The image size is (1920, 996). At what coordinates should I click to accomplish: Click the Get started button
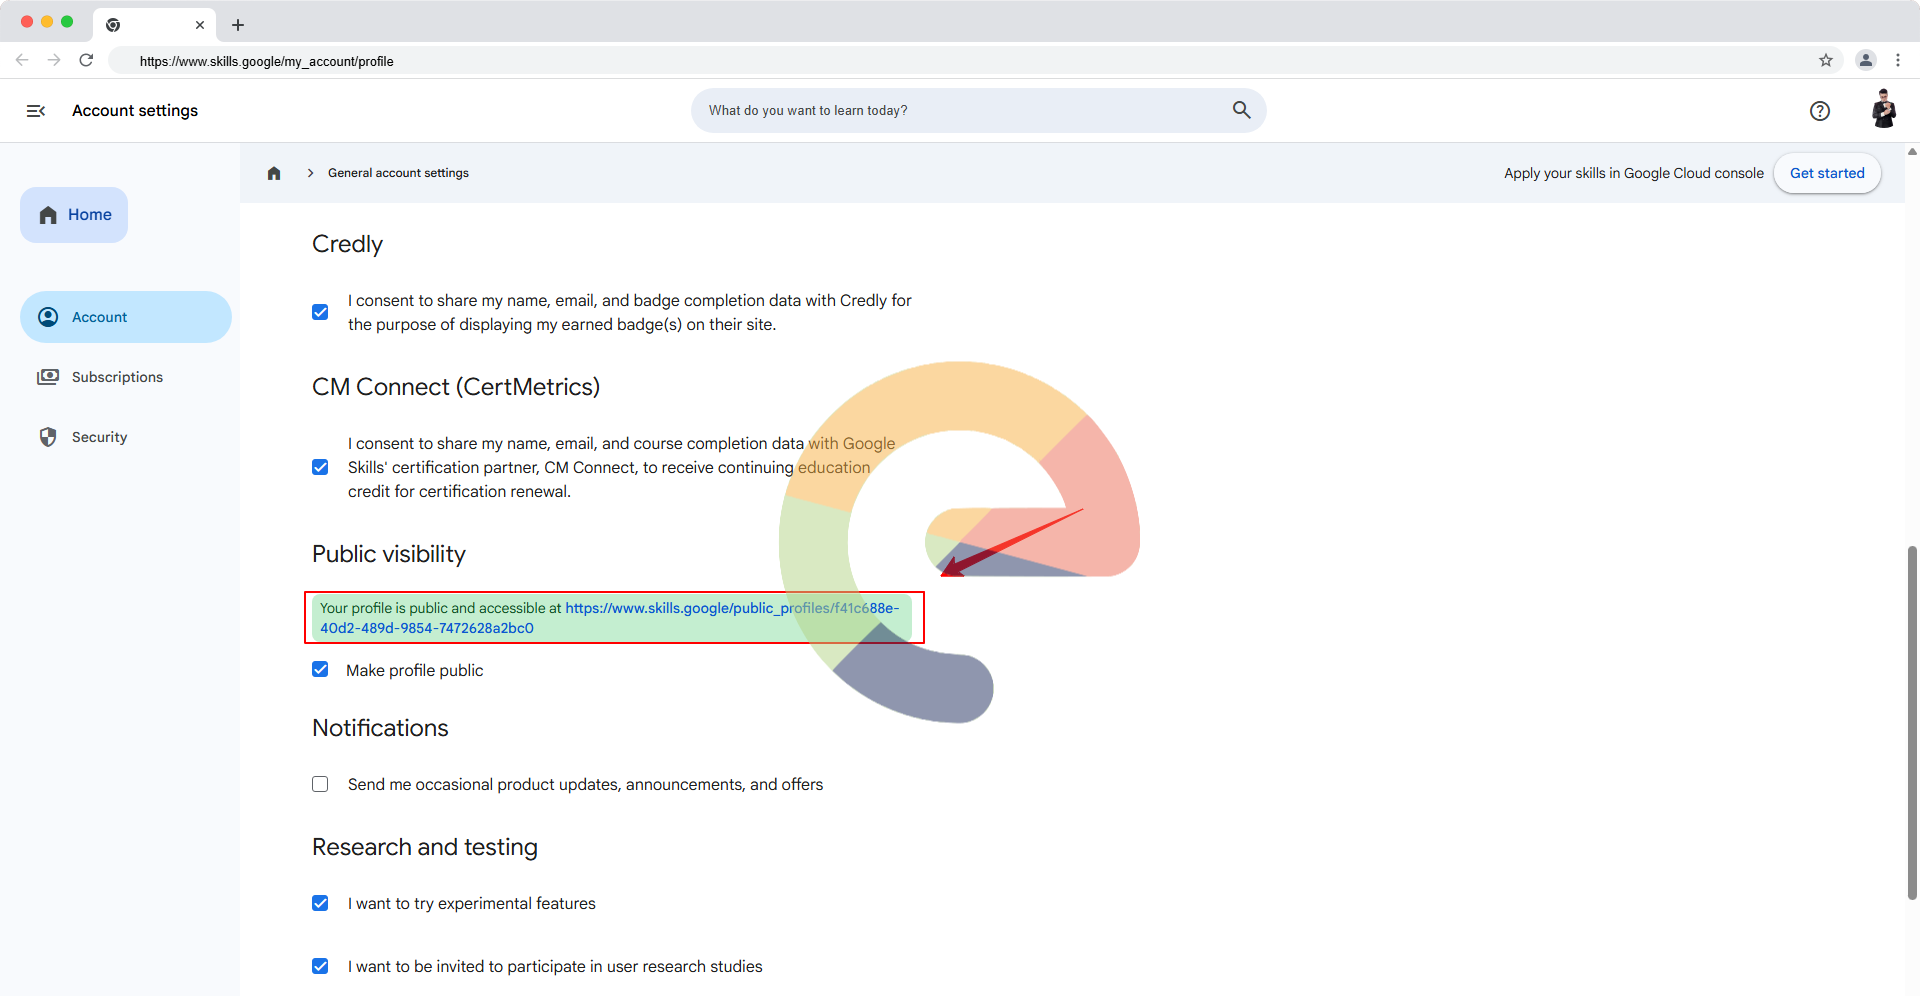click(x=1827, y=173)
